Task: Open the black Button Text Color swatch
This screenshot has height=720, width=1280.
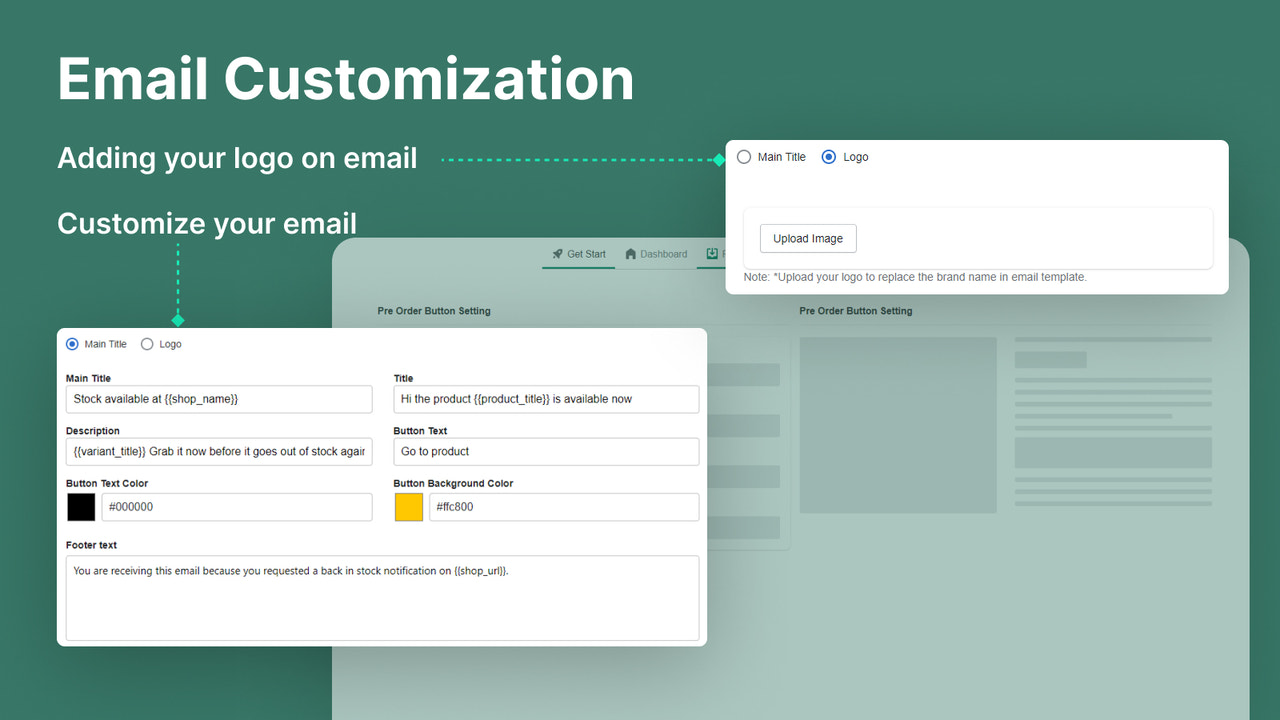Action: [x=81, y=507]
